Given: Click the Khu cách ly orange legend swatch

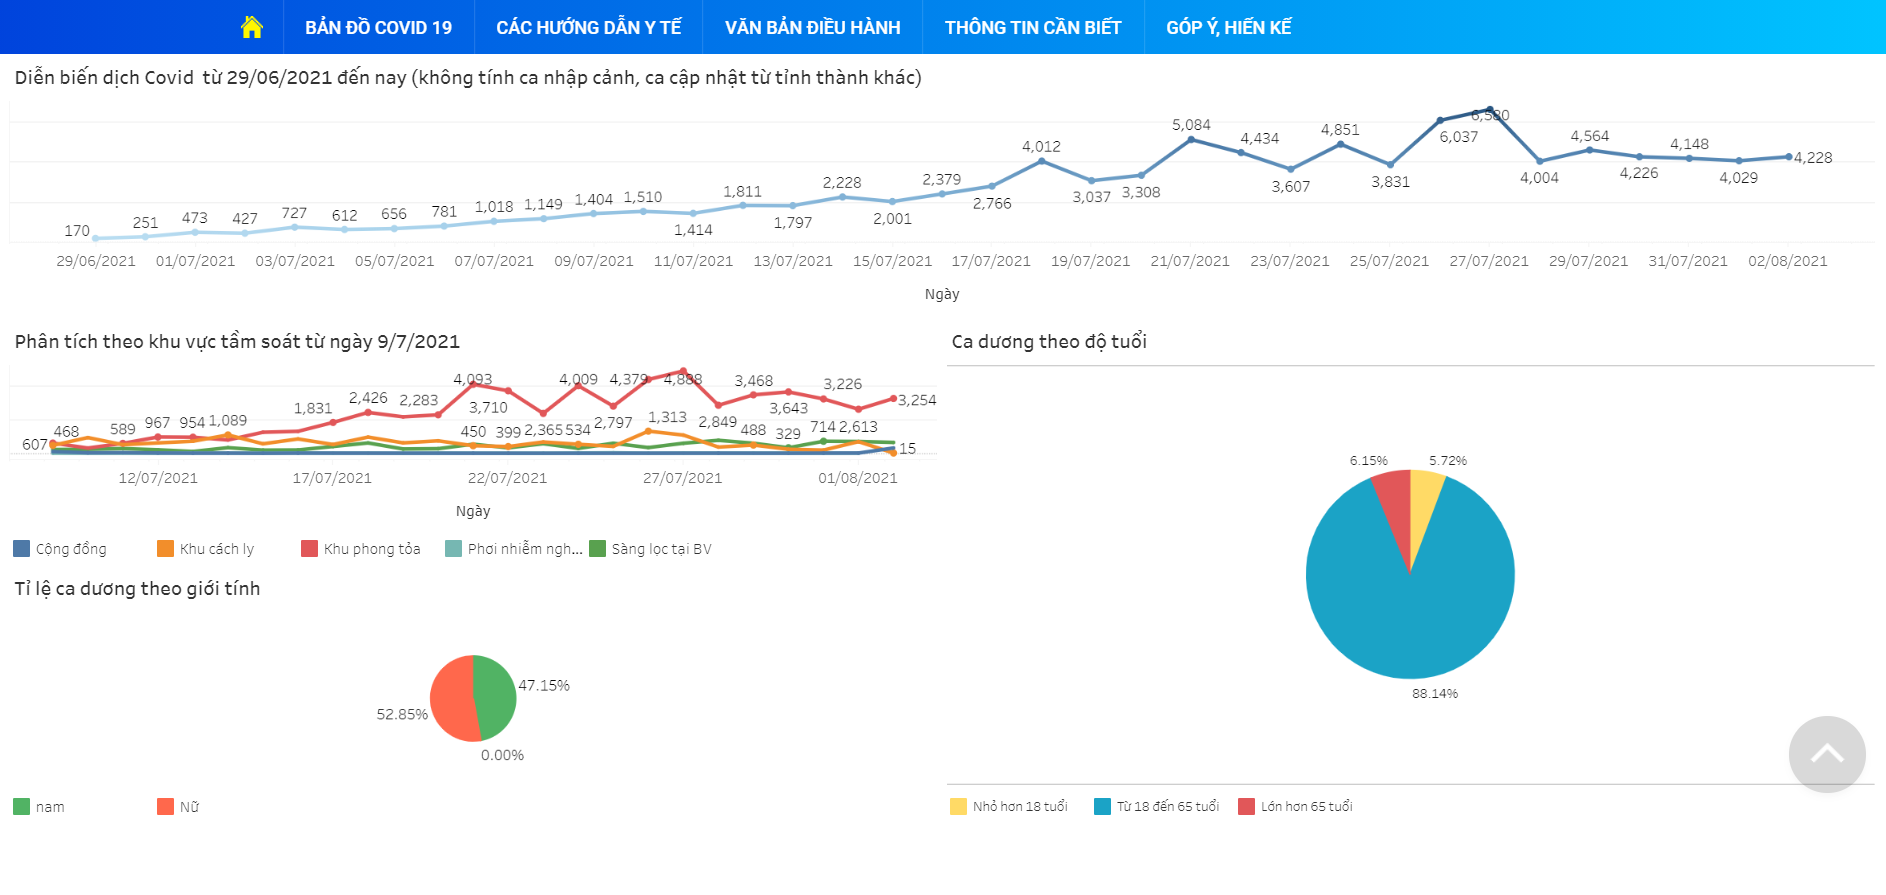Looking at the screenshot, I should (166, 549).
